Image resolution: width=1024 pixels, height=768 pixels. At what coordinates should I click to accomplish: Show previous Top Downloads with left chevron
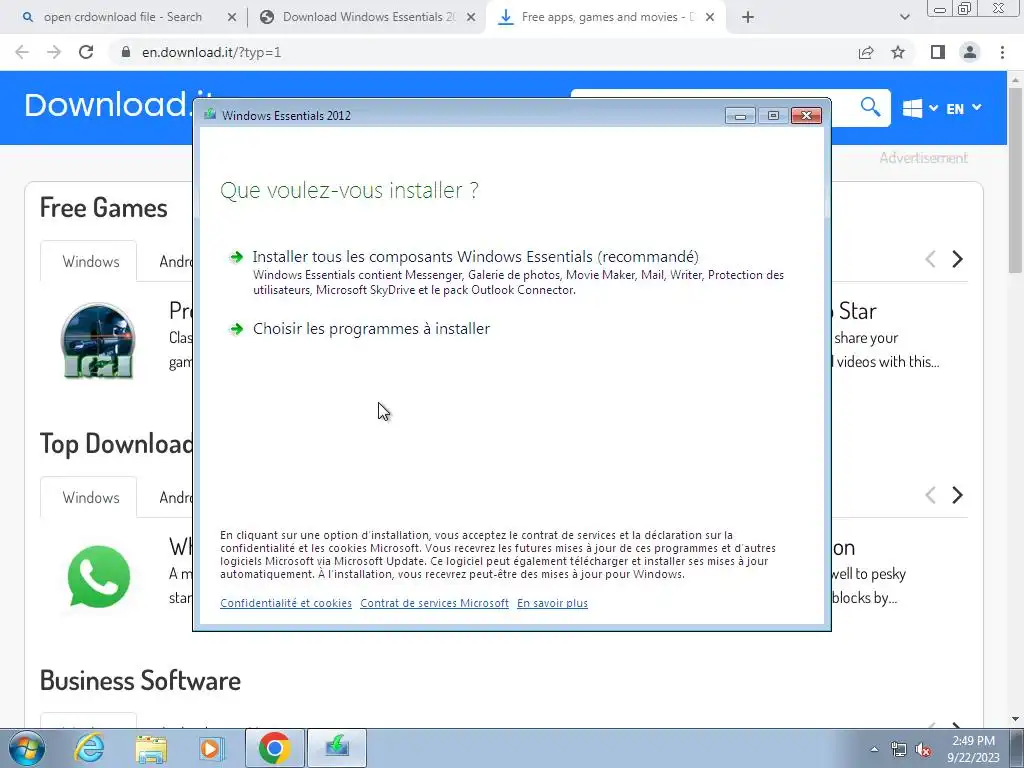point(930,495)
